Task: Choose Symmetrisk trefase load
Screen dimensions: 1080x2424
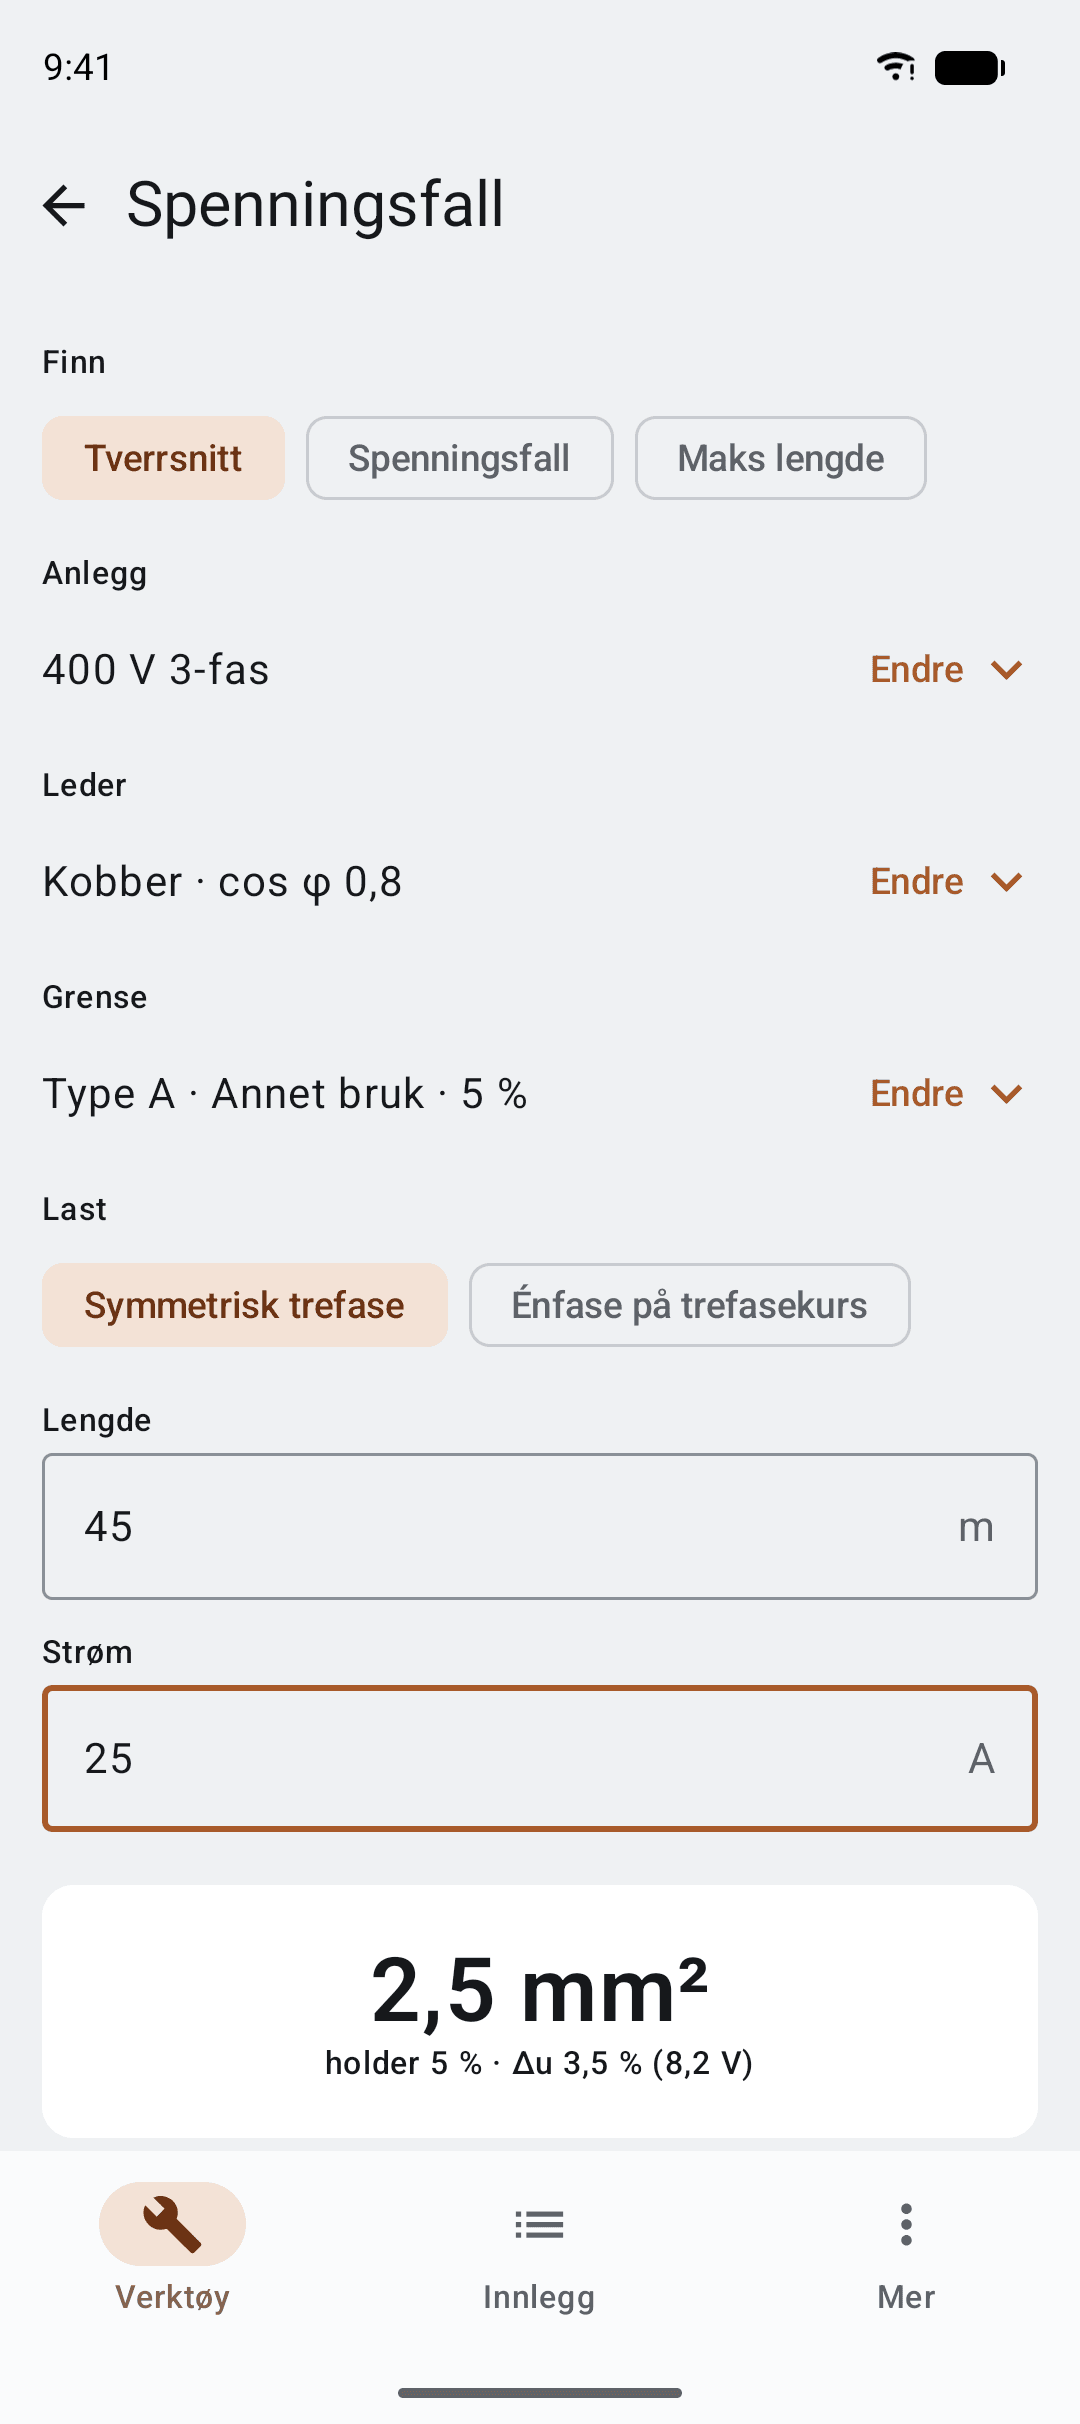Action: [x=244, y=1305]
